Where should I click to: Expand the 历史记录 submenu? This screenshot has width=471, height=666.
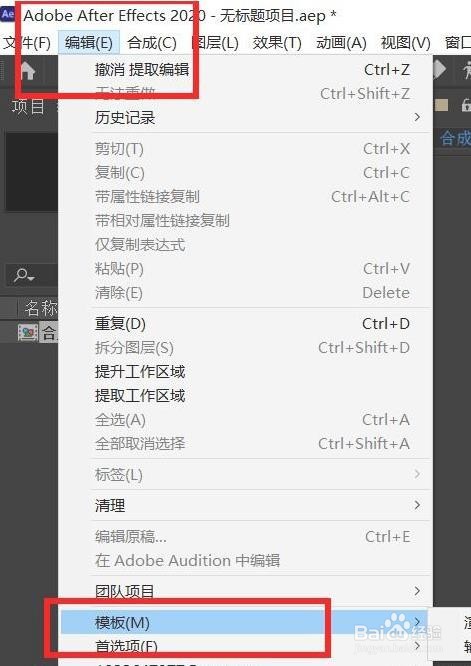click(x=246, y=117)
